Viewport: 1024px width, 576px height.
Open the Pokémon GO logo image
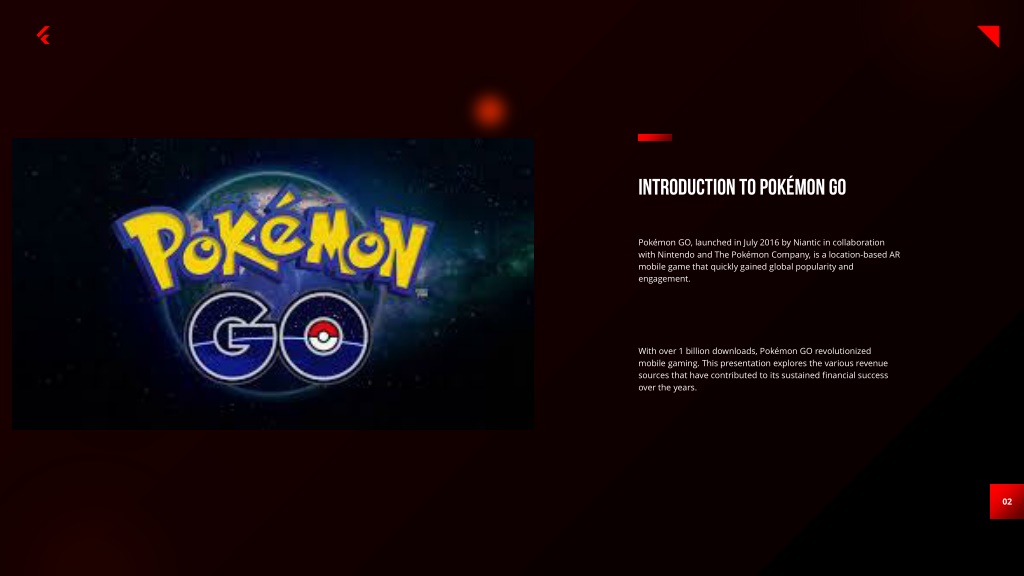point(273,283)
